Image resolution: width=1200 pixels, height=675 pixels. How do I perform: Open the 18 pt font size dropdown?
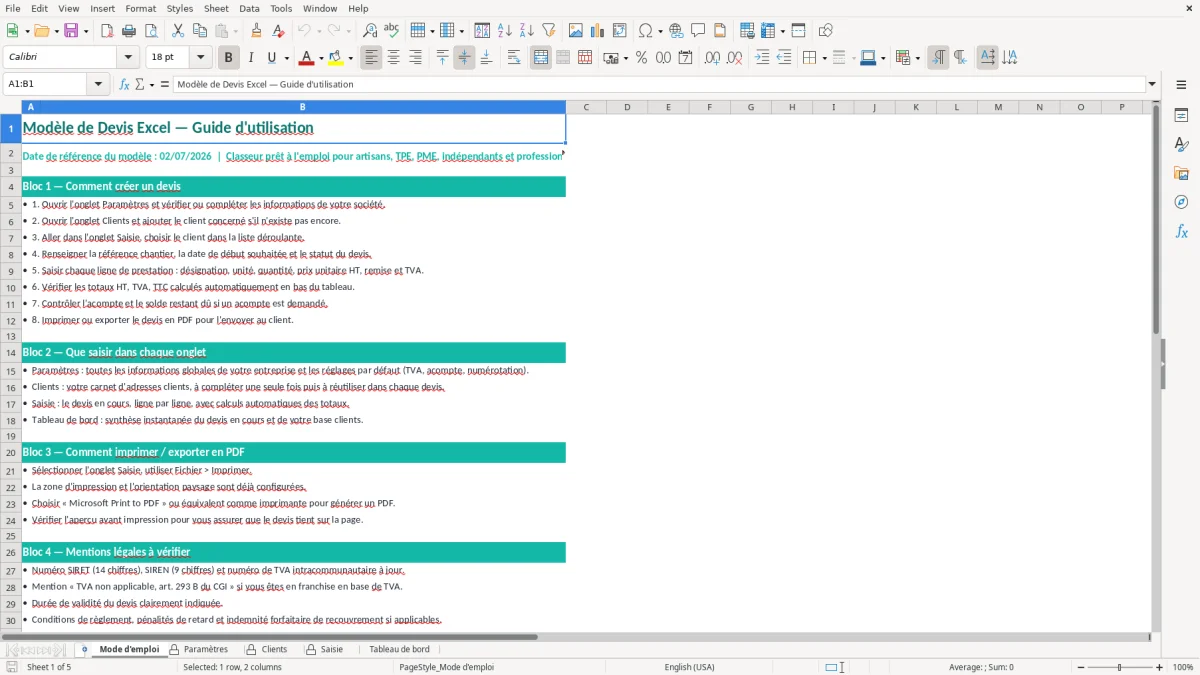click(x=201, y=58)
